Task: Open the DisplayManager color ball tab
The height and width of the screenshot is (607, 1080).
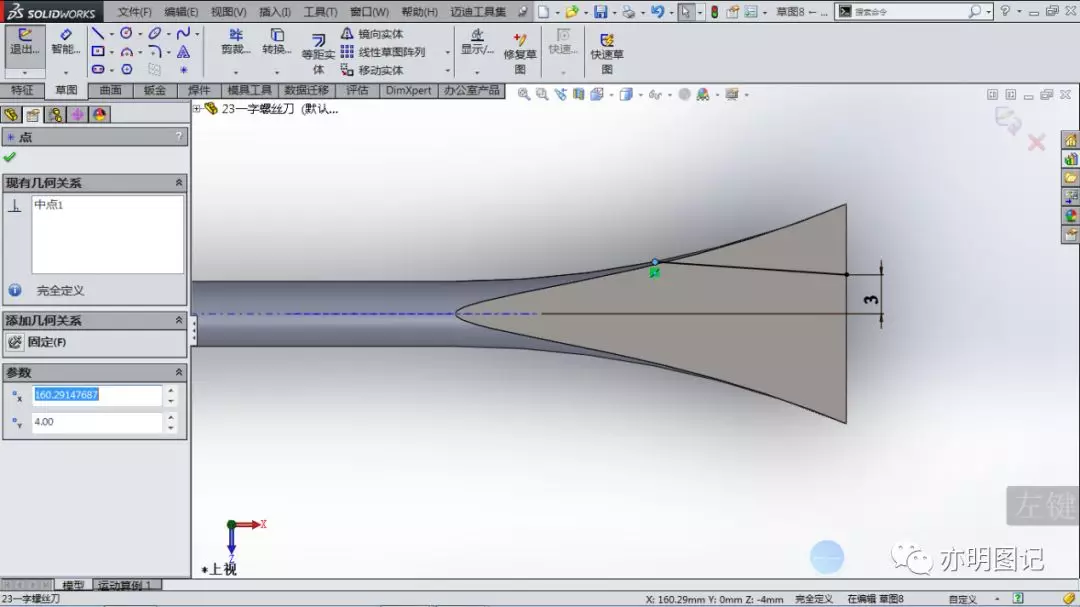Action: click(x=100, y=114)
